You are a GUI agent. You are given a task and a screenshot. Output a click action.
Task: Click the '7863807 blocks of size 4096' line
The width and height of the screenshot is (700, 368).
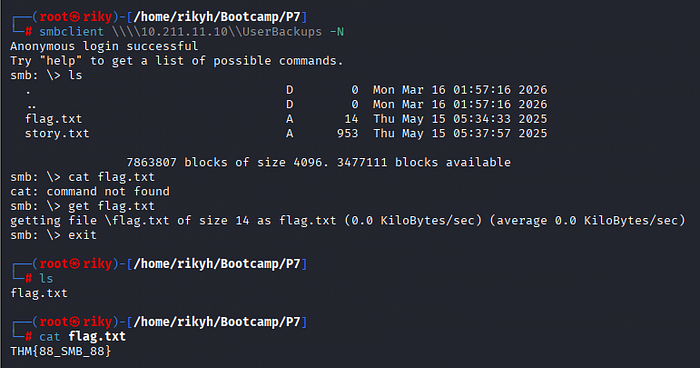(x=318, y=162)
